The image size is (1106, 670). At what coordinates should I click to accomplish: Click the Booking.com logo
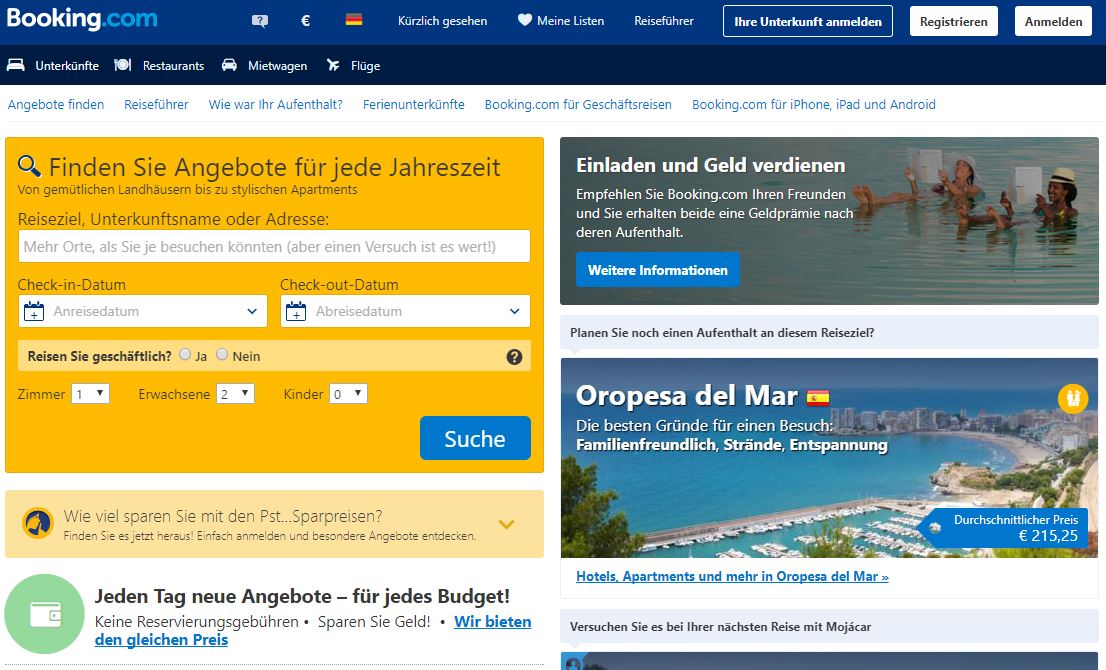point(82,19)
